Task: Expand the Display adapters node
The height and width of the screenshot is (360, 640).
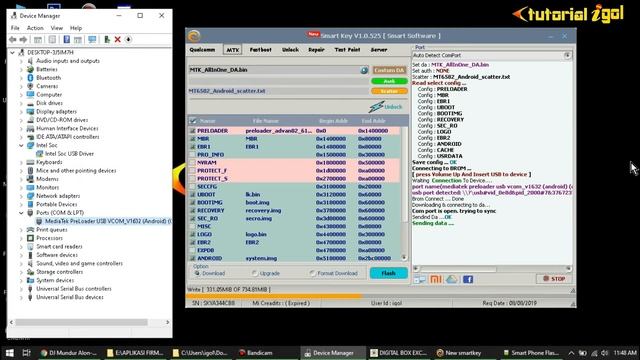Action: 21,111
